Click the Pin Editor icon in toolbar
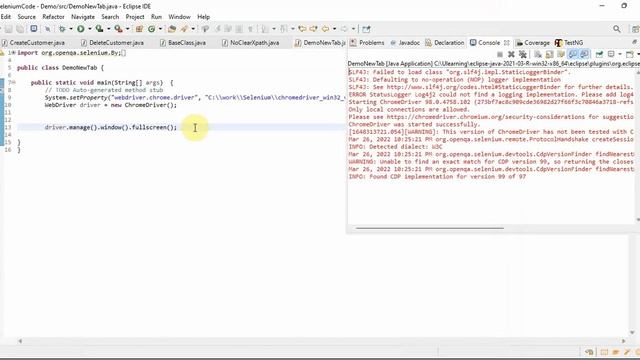The height and width of the screenshot is (360, 640). (366, 29)
